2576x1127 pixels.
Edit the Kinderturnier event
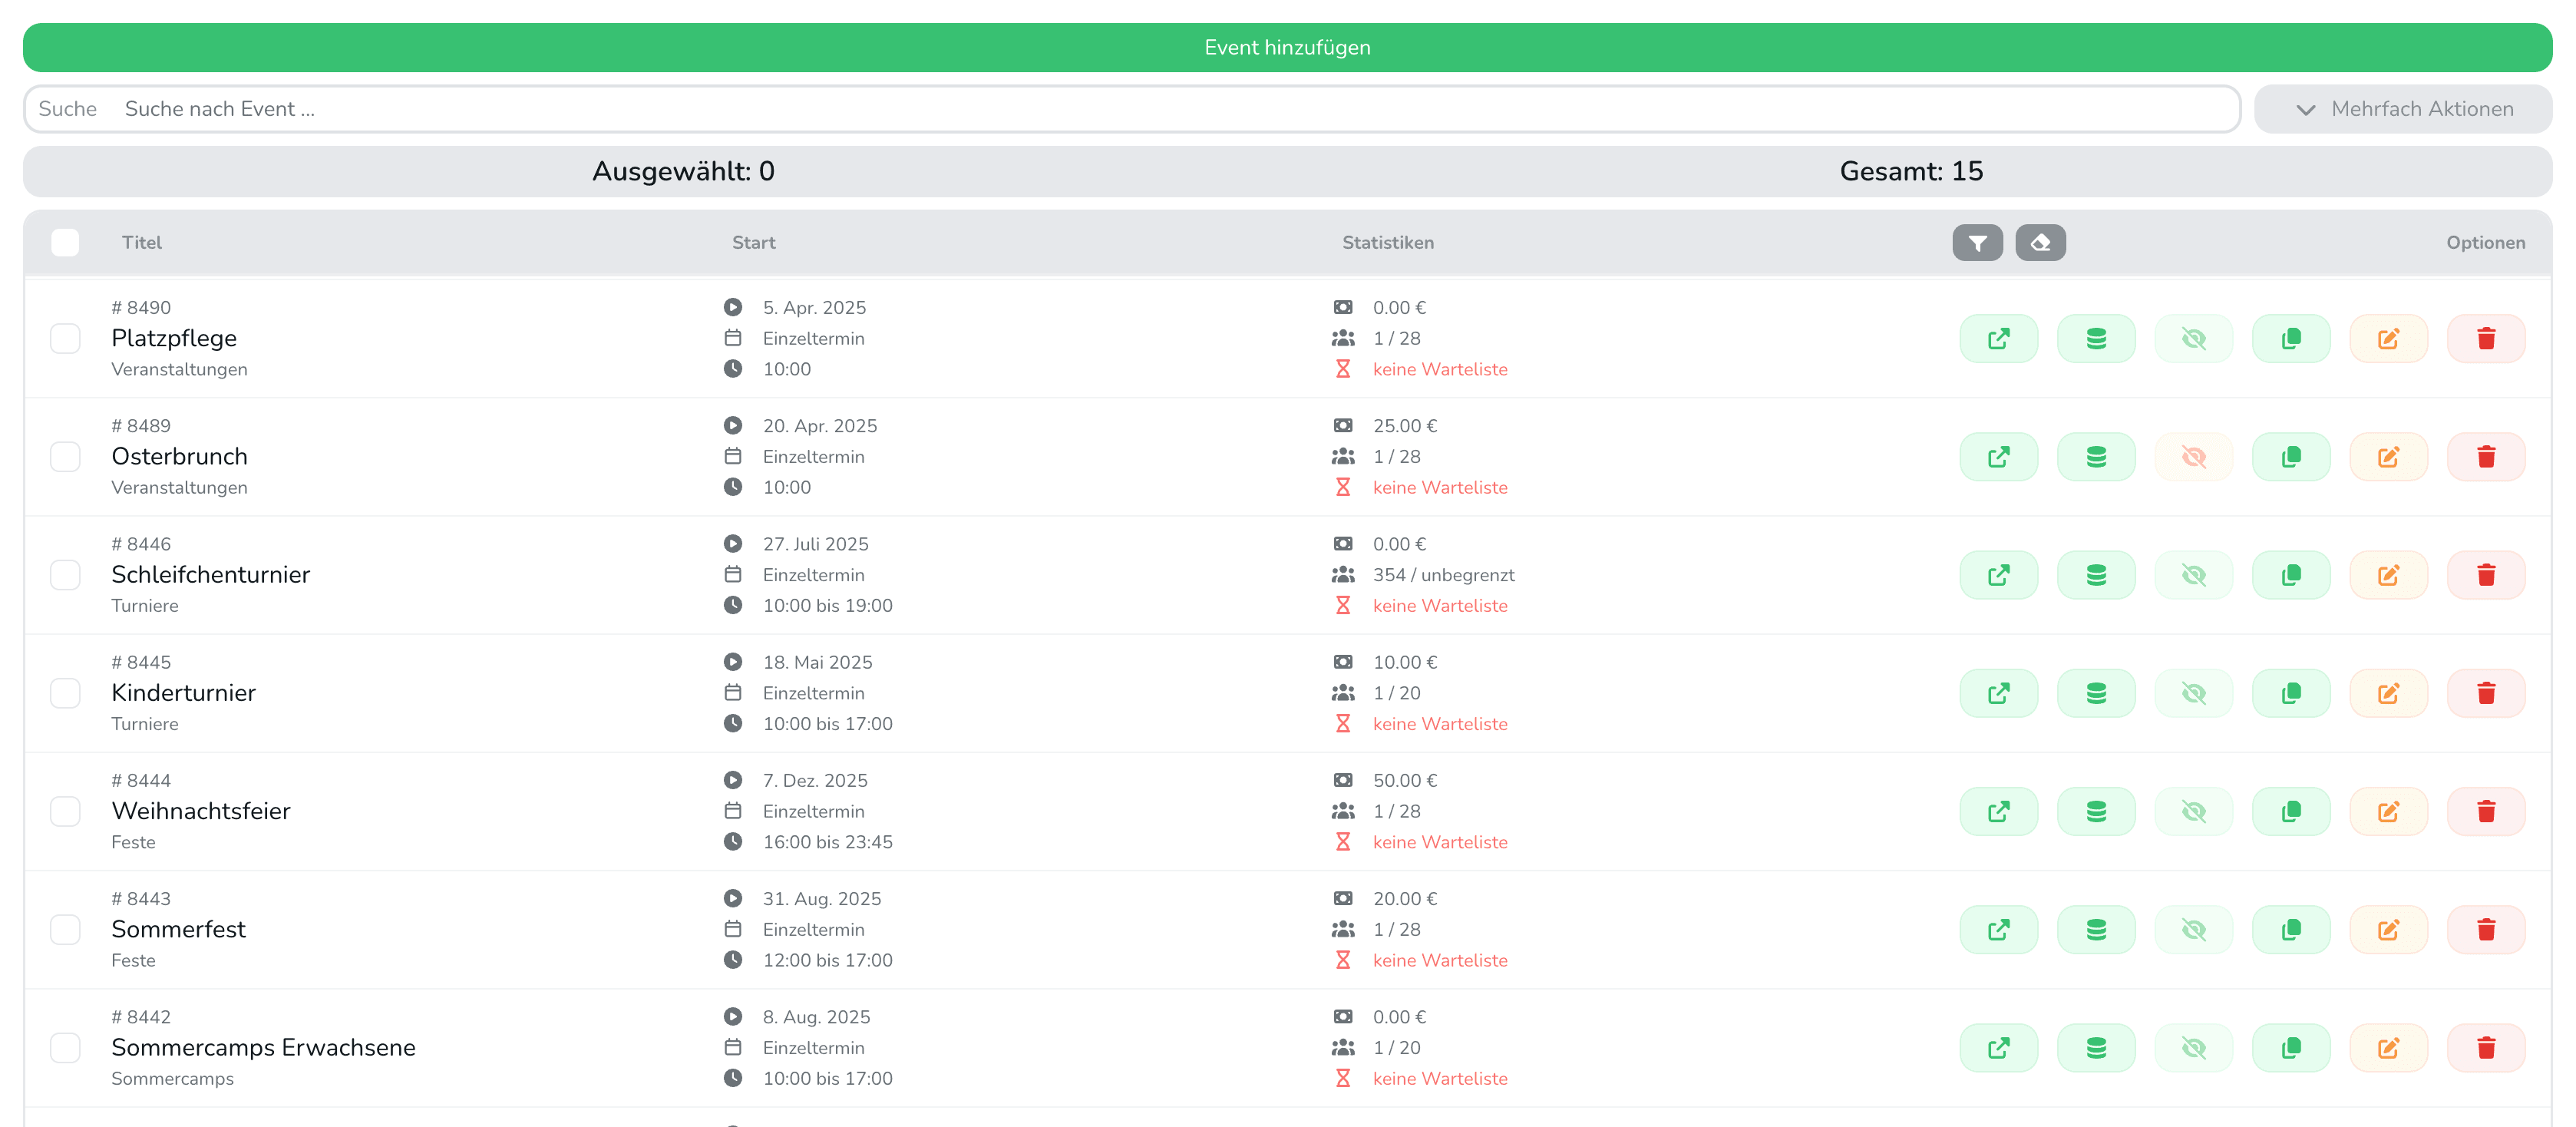point(2387,693)
